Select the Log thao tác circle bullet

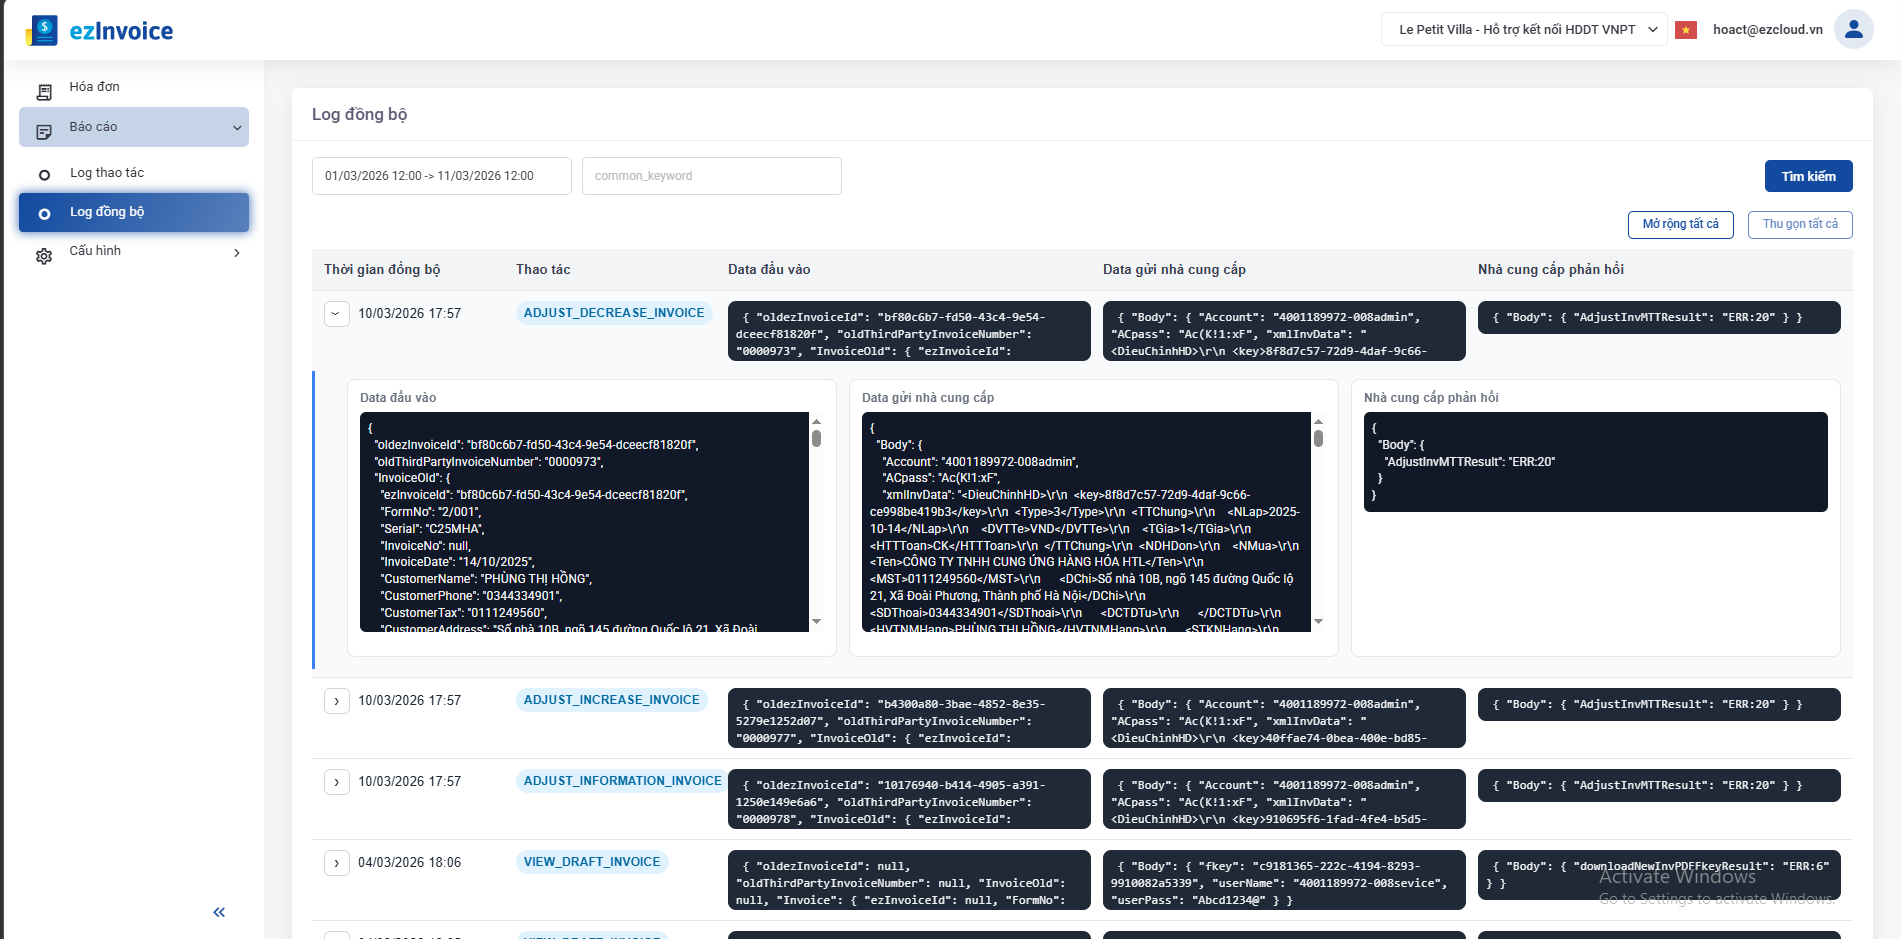44,176
